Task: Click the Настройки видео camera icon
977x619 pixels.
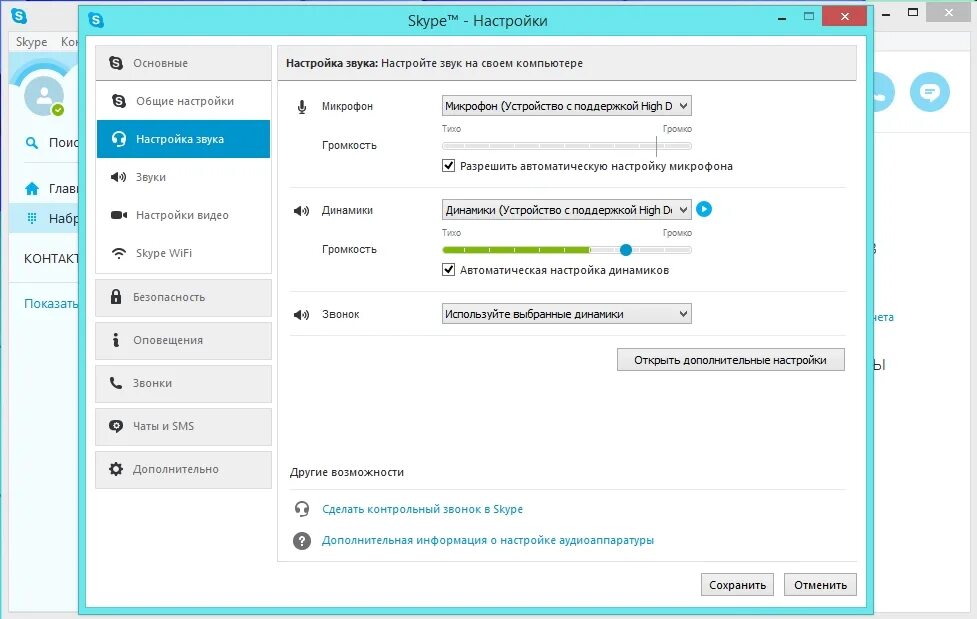Action: click(118, 215)
